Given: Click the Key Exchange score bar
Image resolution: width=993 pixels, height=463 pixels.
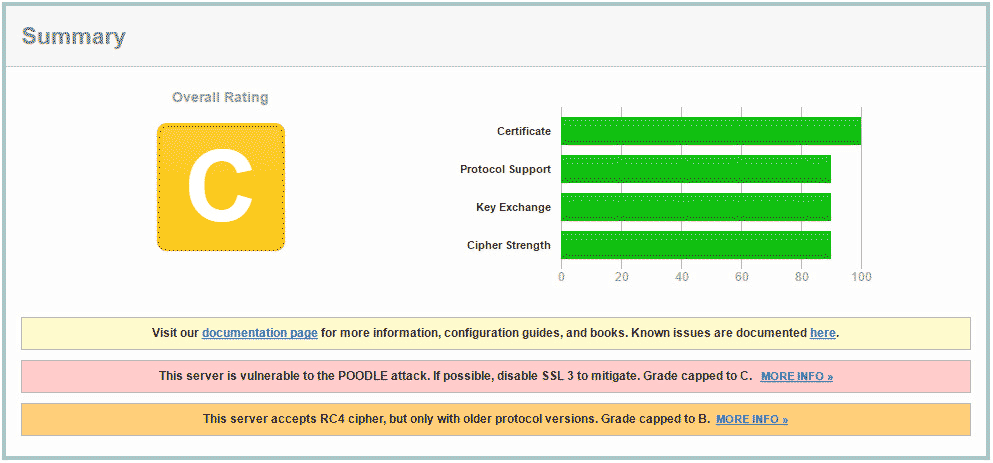Looking at the screenshot, I should [x=696, y=207].
